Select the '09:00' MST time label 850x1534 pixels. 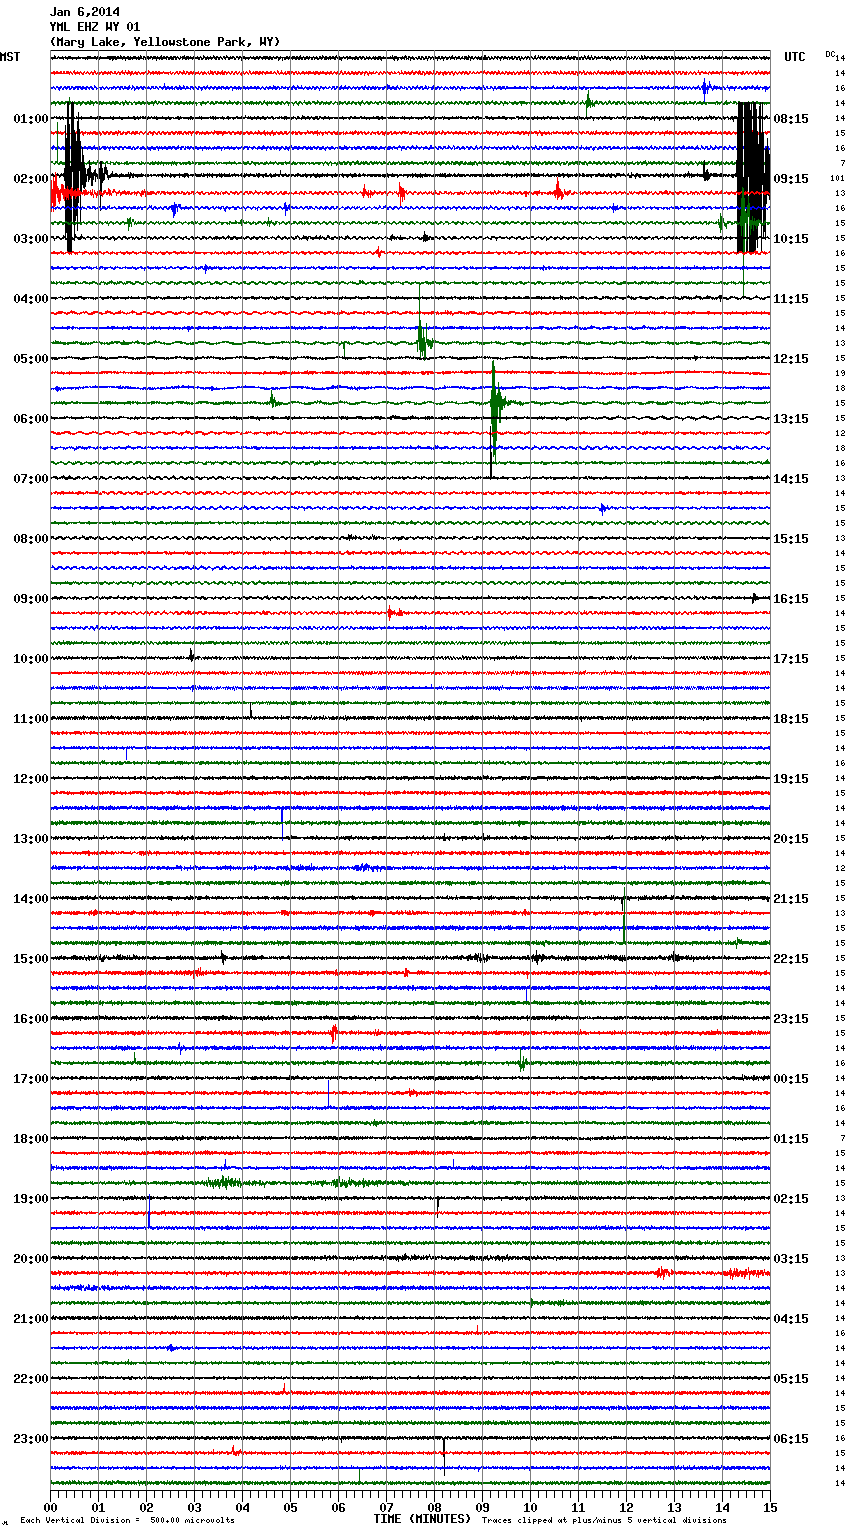pyautogui.click(x=30, y=599)
